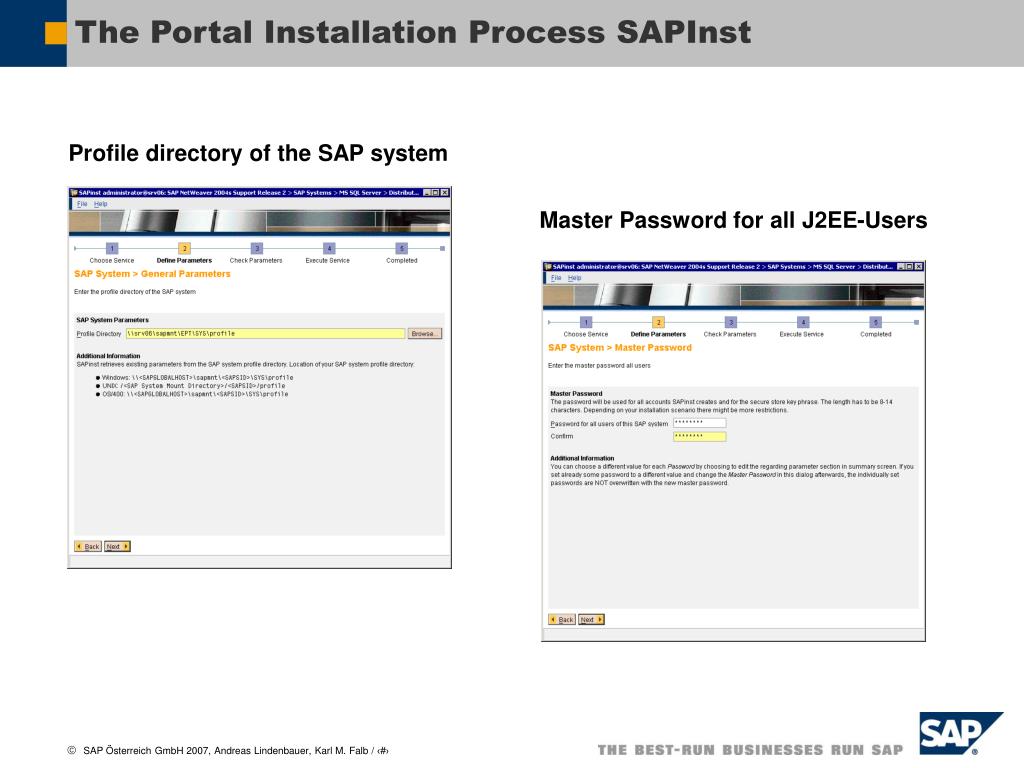Close the Master Password SAPinst window
Screen dimensions: 1024x768
pos(919,266)
